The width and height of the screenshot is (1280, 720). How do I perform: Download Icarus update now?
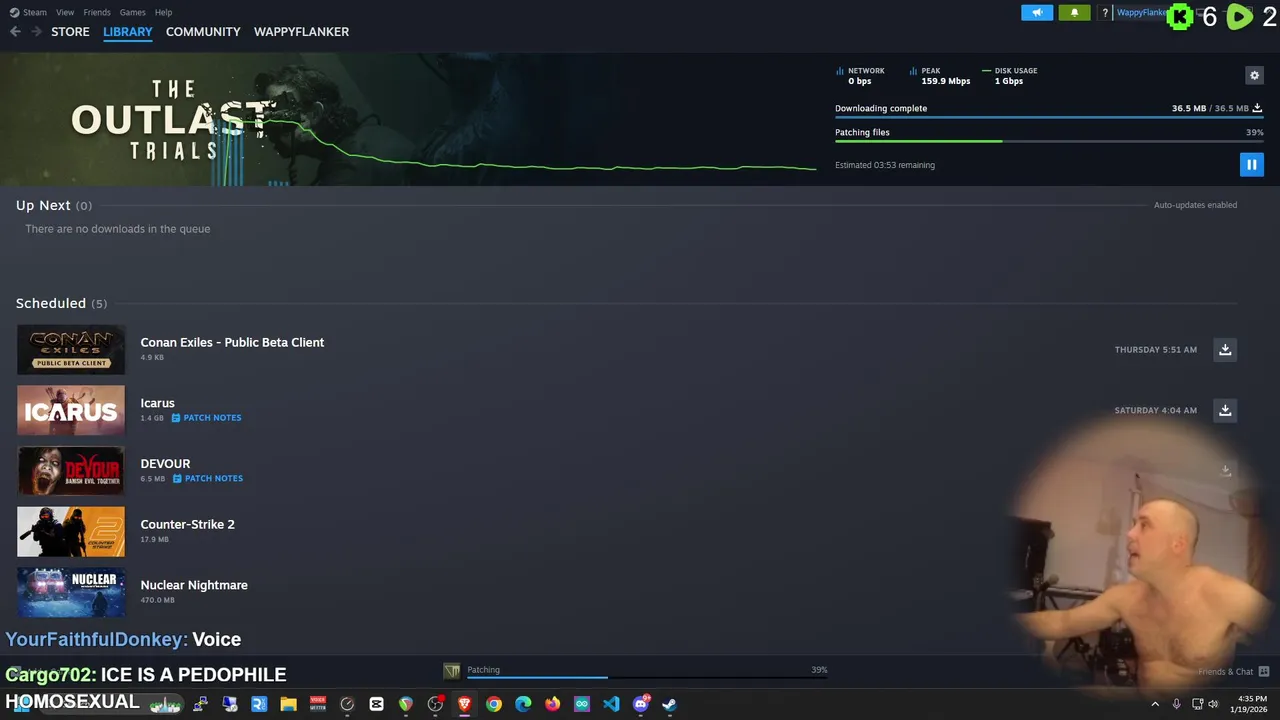(1225, 410)
